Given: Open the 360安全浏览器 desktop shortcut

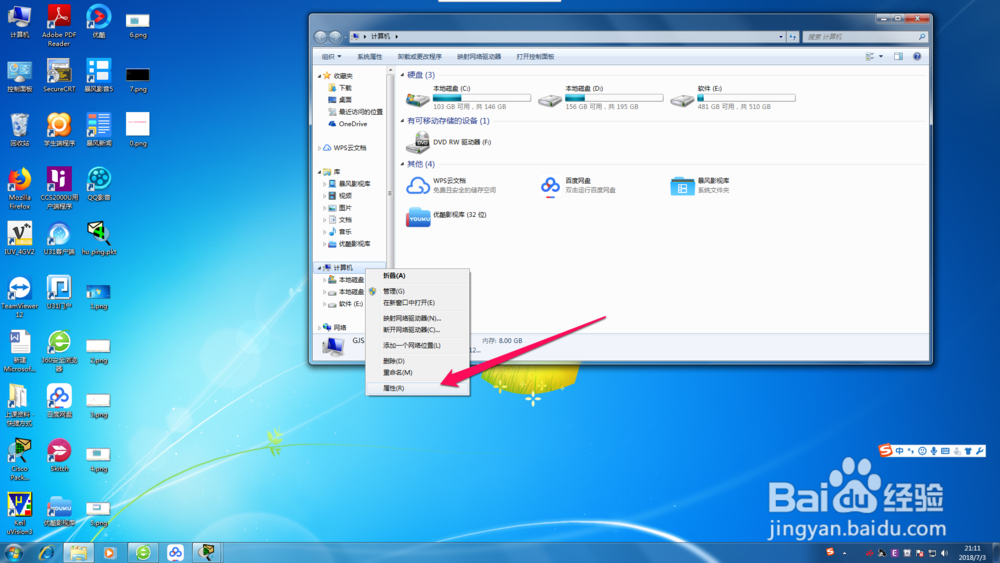Looking at the screenshot, I should pyautogui.click(x=59, y=351).
